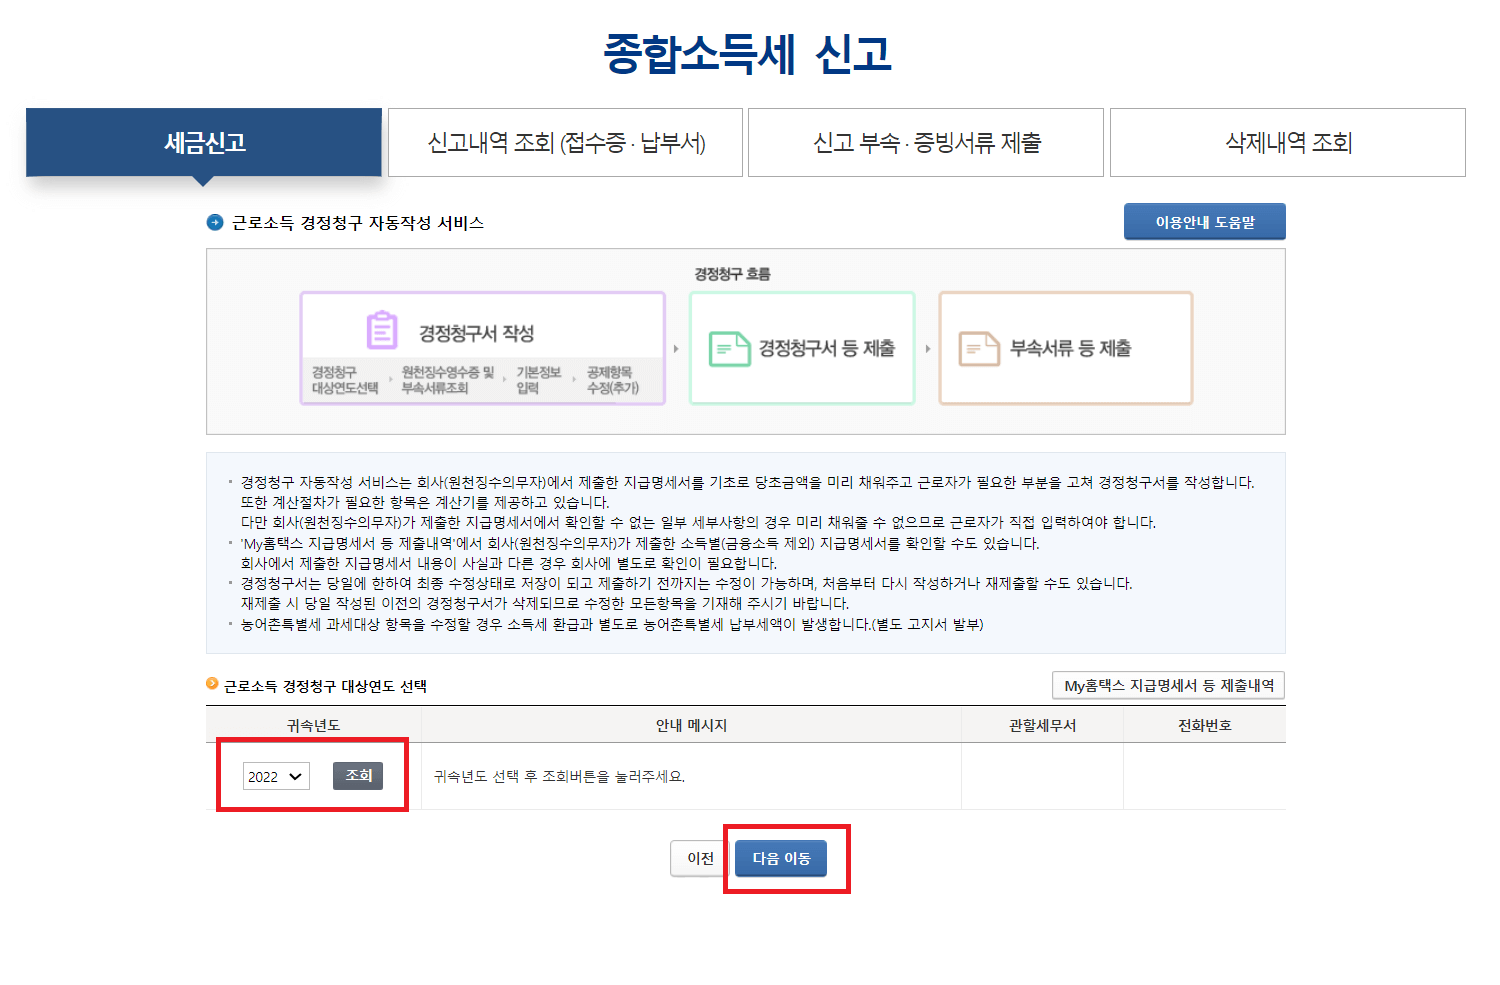Click the 원천징수영수증 및 부속서류조회 sub-step text
Image resolution: width=1500 pixels, height=985 pixels.
[448, 380]
